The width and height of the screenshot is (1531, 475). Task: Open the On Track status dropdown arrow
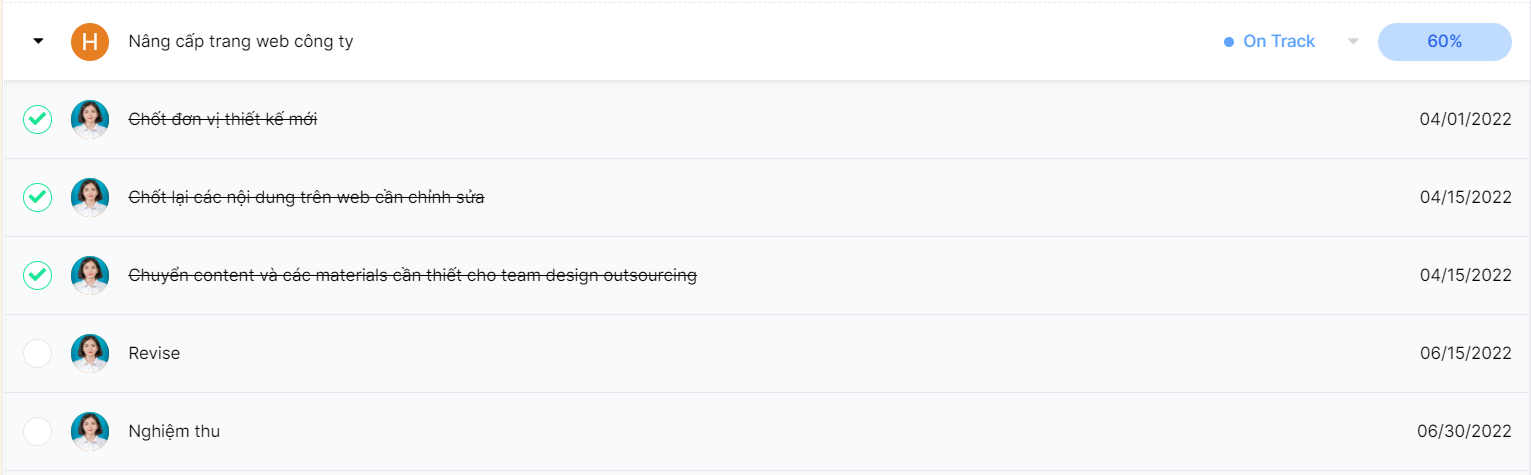click(x=1353, y=42)
